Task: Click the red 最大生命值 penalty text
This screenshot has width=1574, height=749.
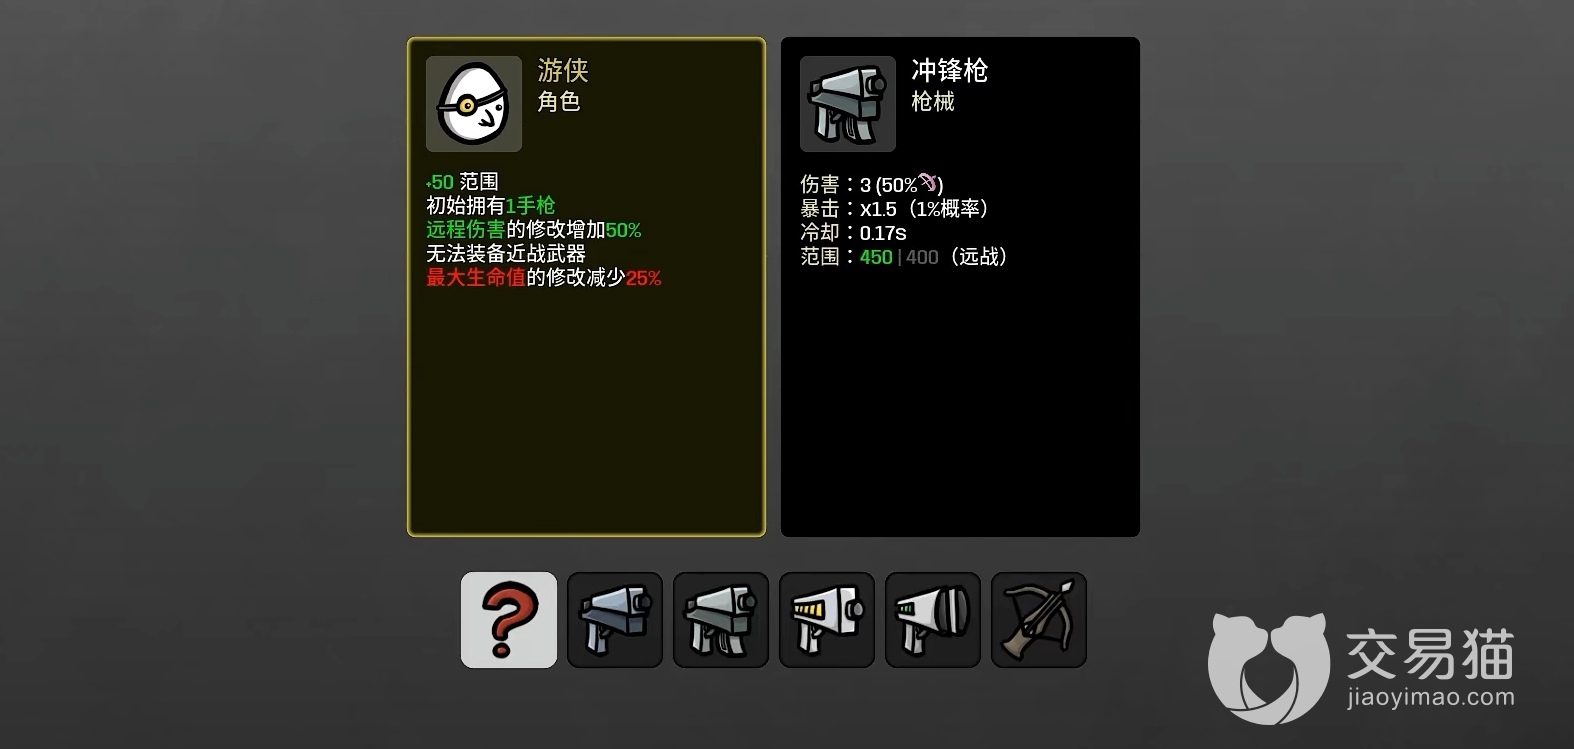Action: click(476, 278)
